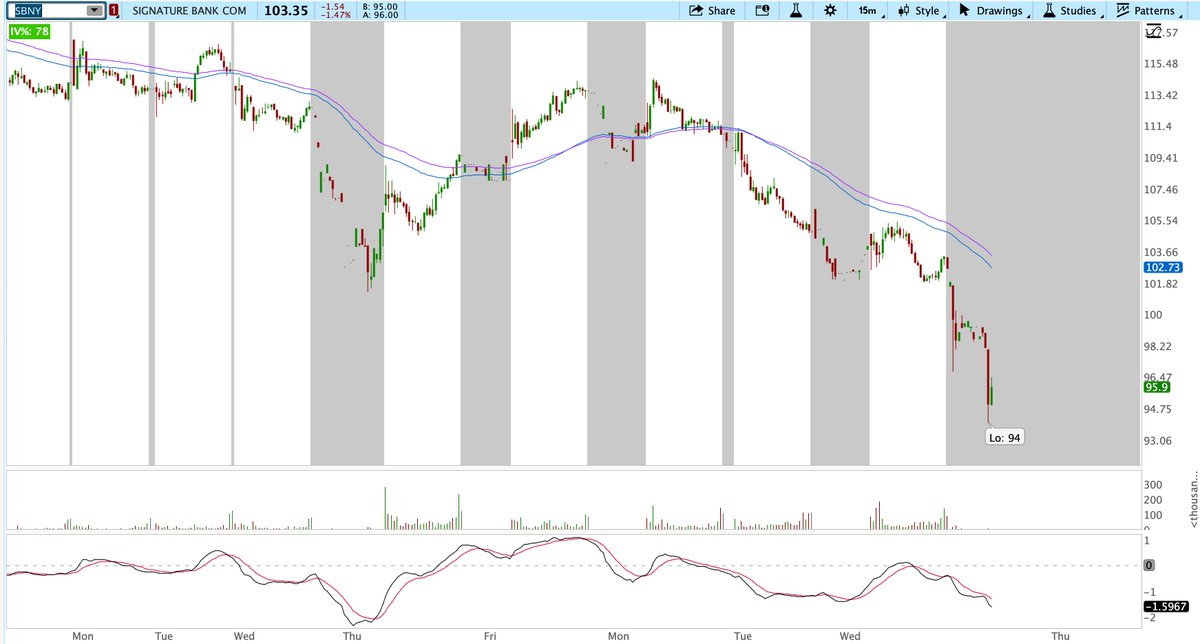Open the symbol selector dropdown arrow

(94, 11)
